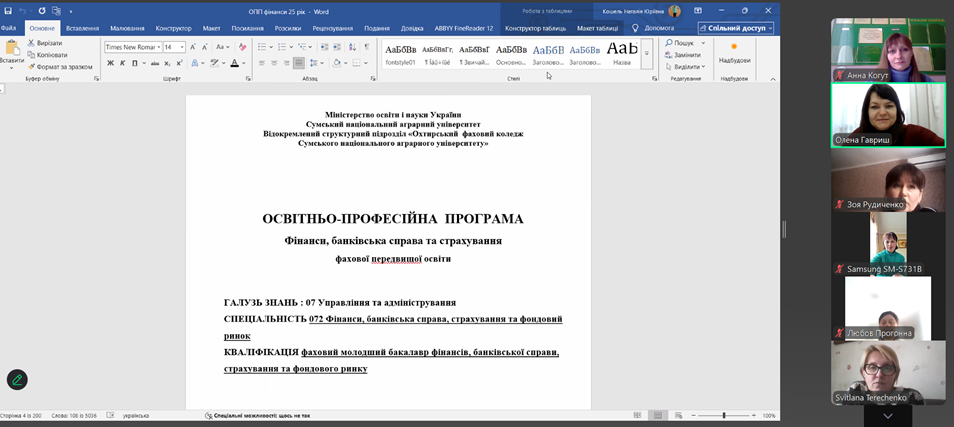The height and width of the screenshot is (427, 954).
Task: Expand the styles gallery
Action: click(647, 55)
